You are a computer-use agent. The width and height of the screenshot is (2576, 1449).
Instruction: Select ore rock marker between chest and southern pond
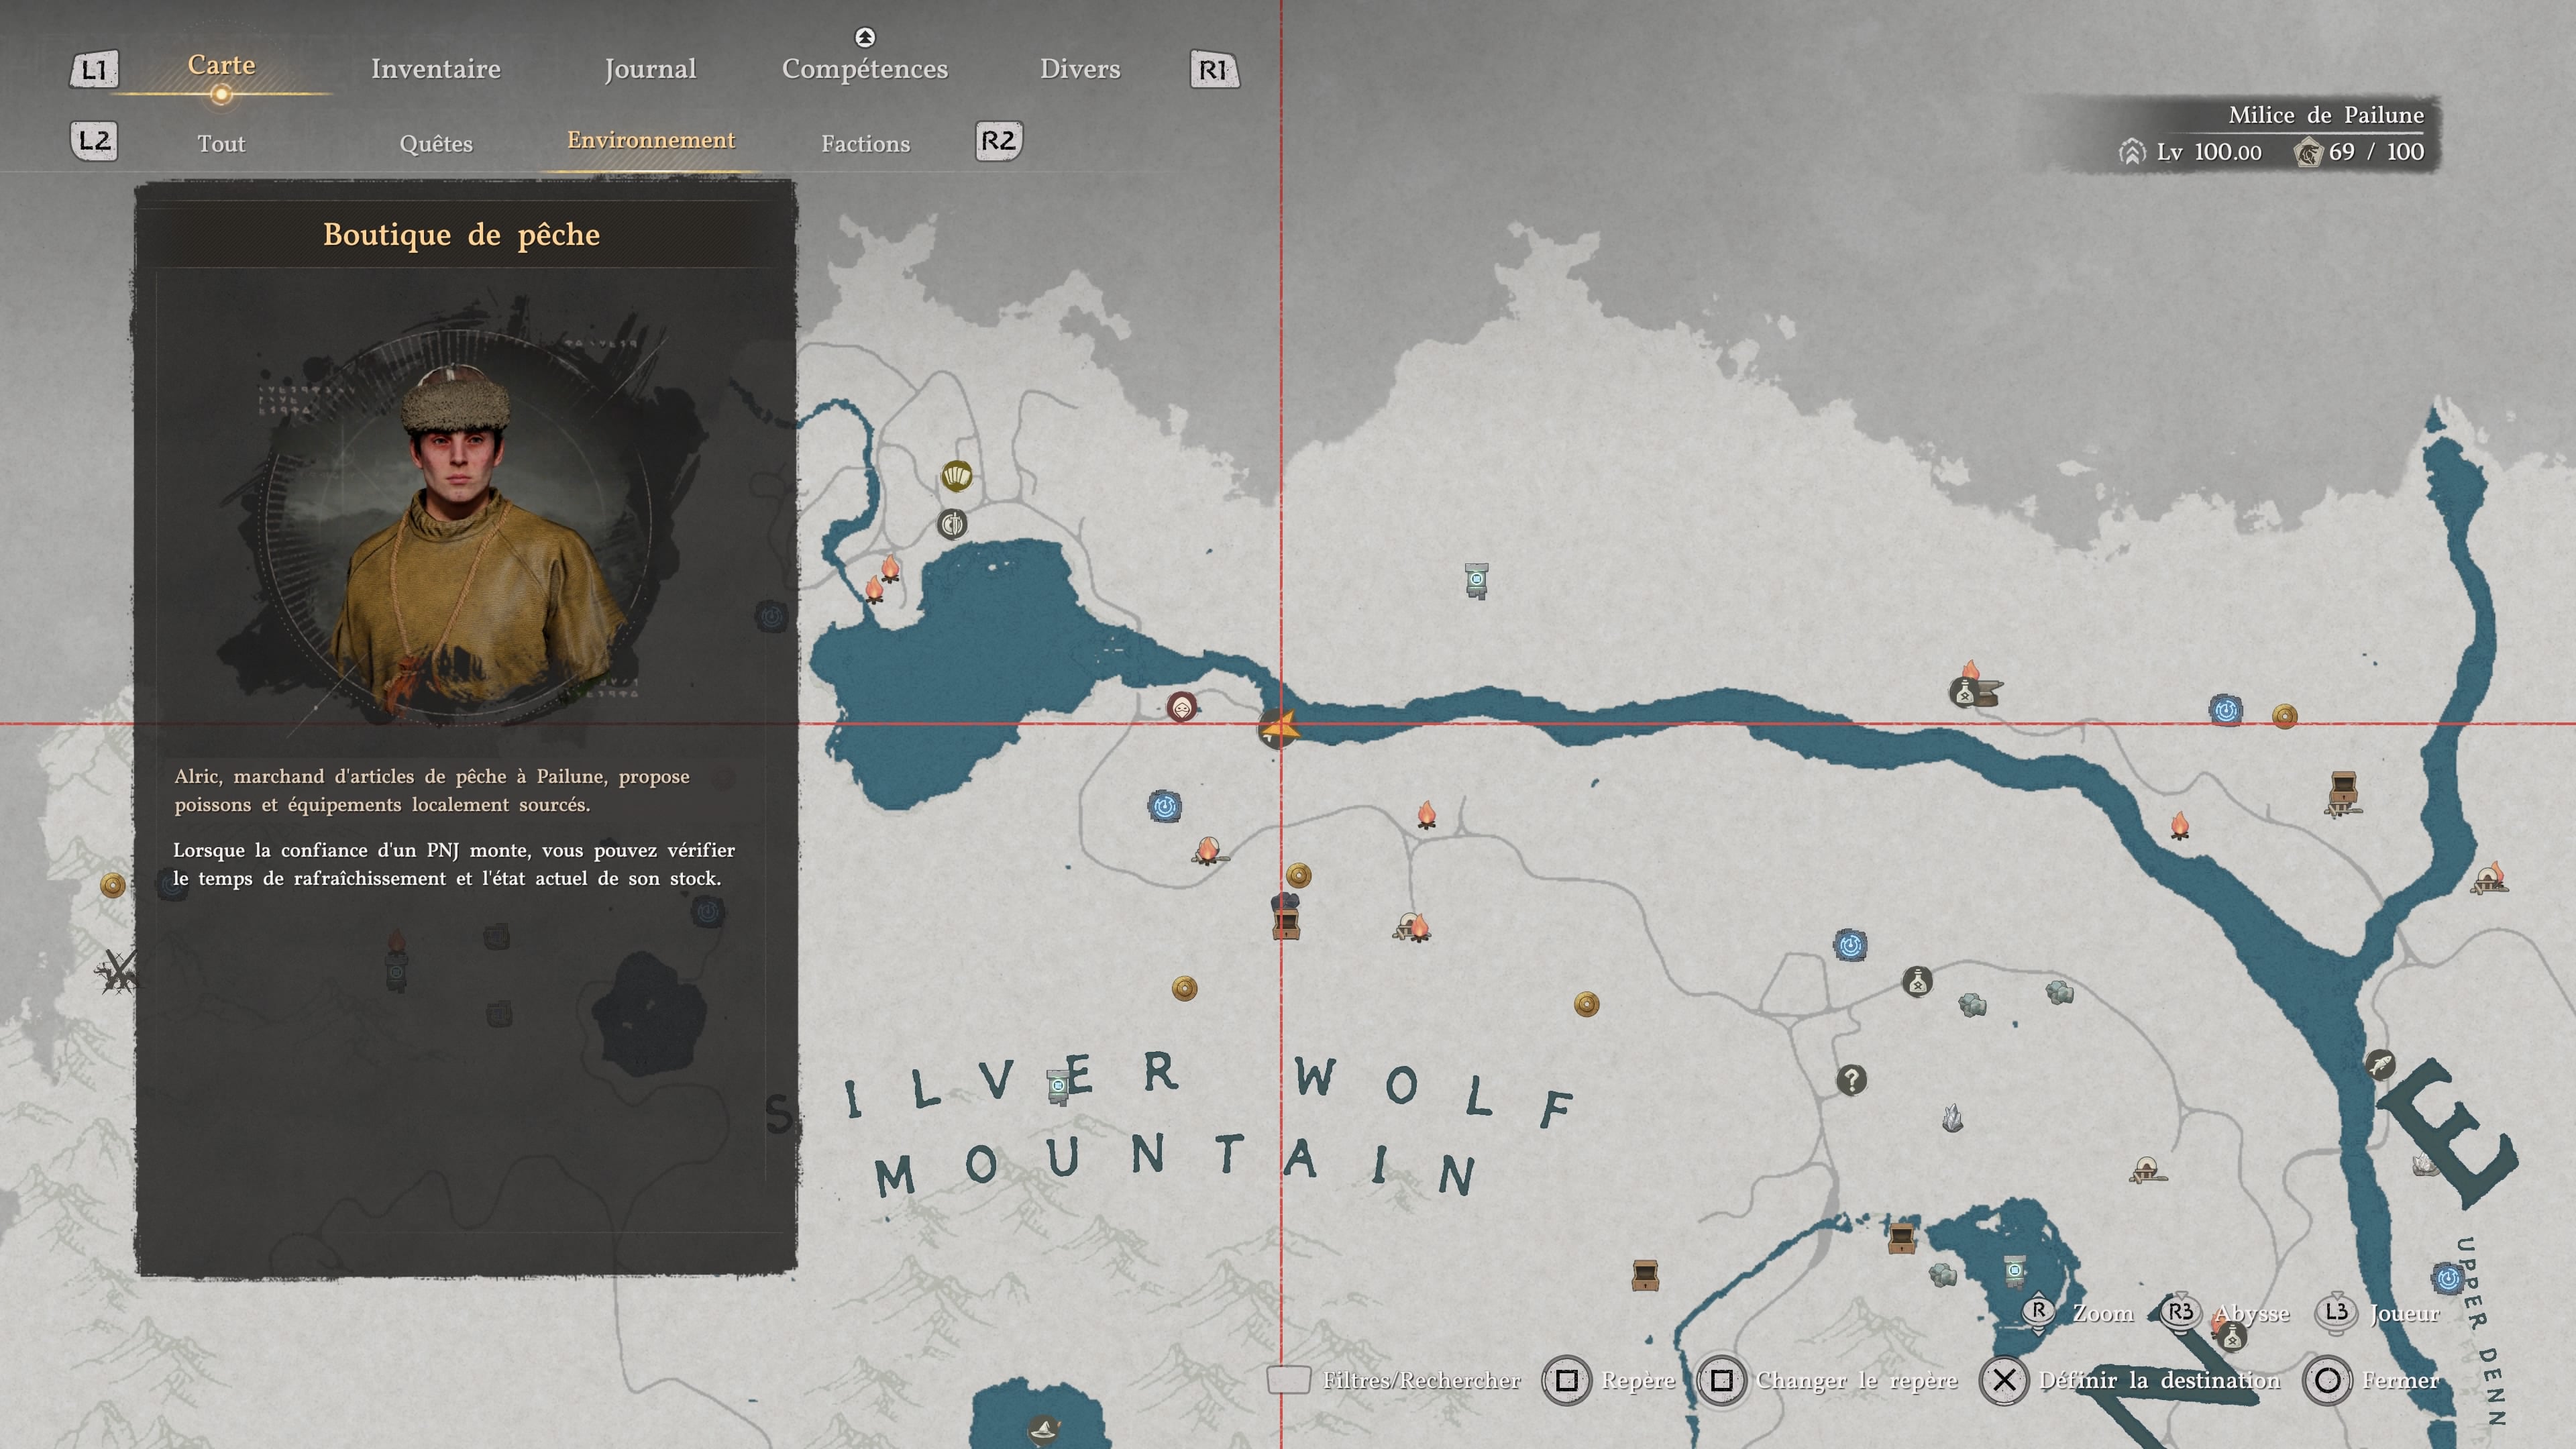pos(1942,1274)
